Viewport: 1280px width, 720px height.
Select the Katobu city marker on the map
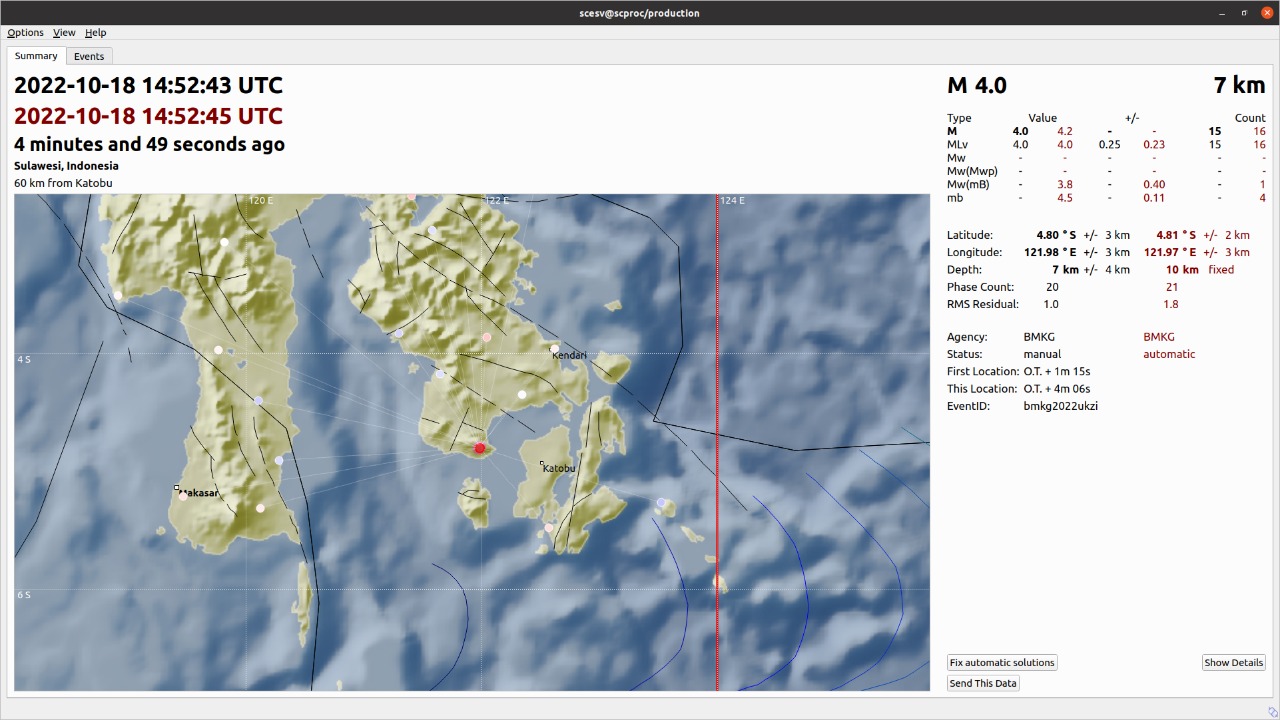point(542,464)
